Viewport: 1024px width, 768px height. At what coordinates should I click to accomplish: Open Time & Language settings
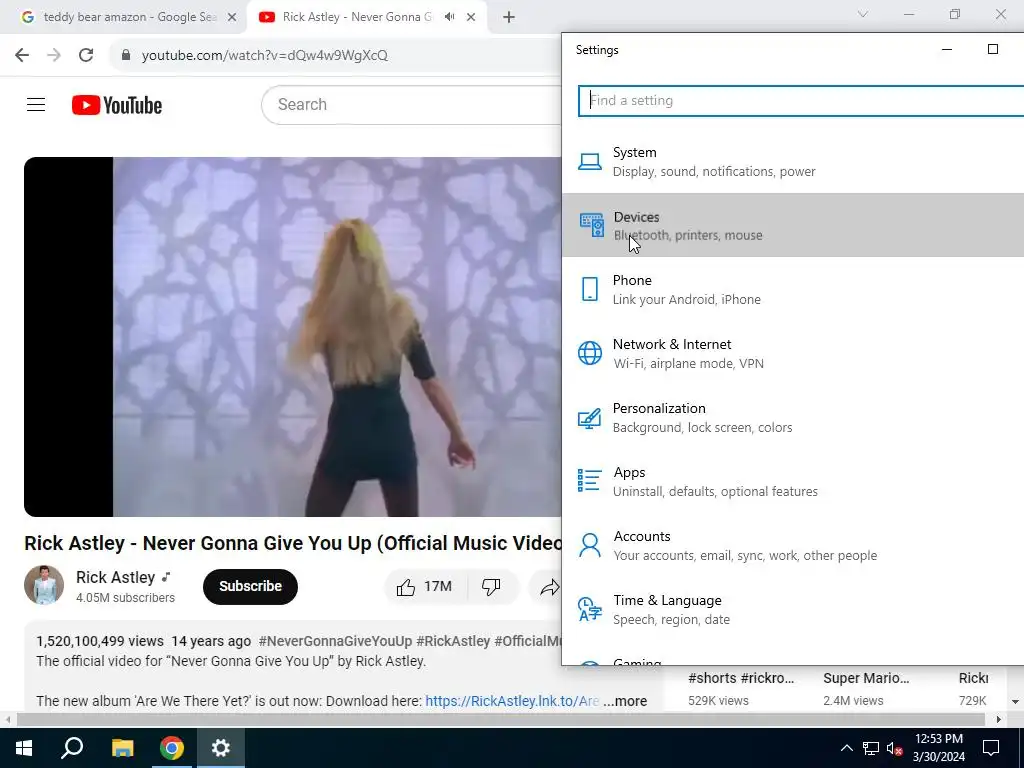click(x=793, y=609)
